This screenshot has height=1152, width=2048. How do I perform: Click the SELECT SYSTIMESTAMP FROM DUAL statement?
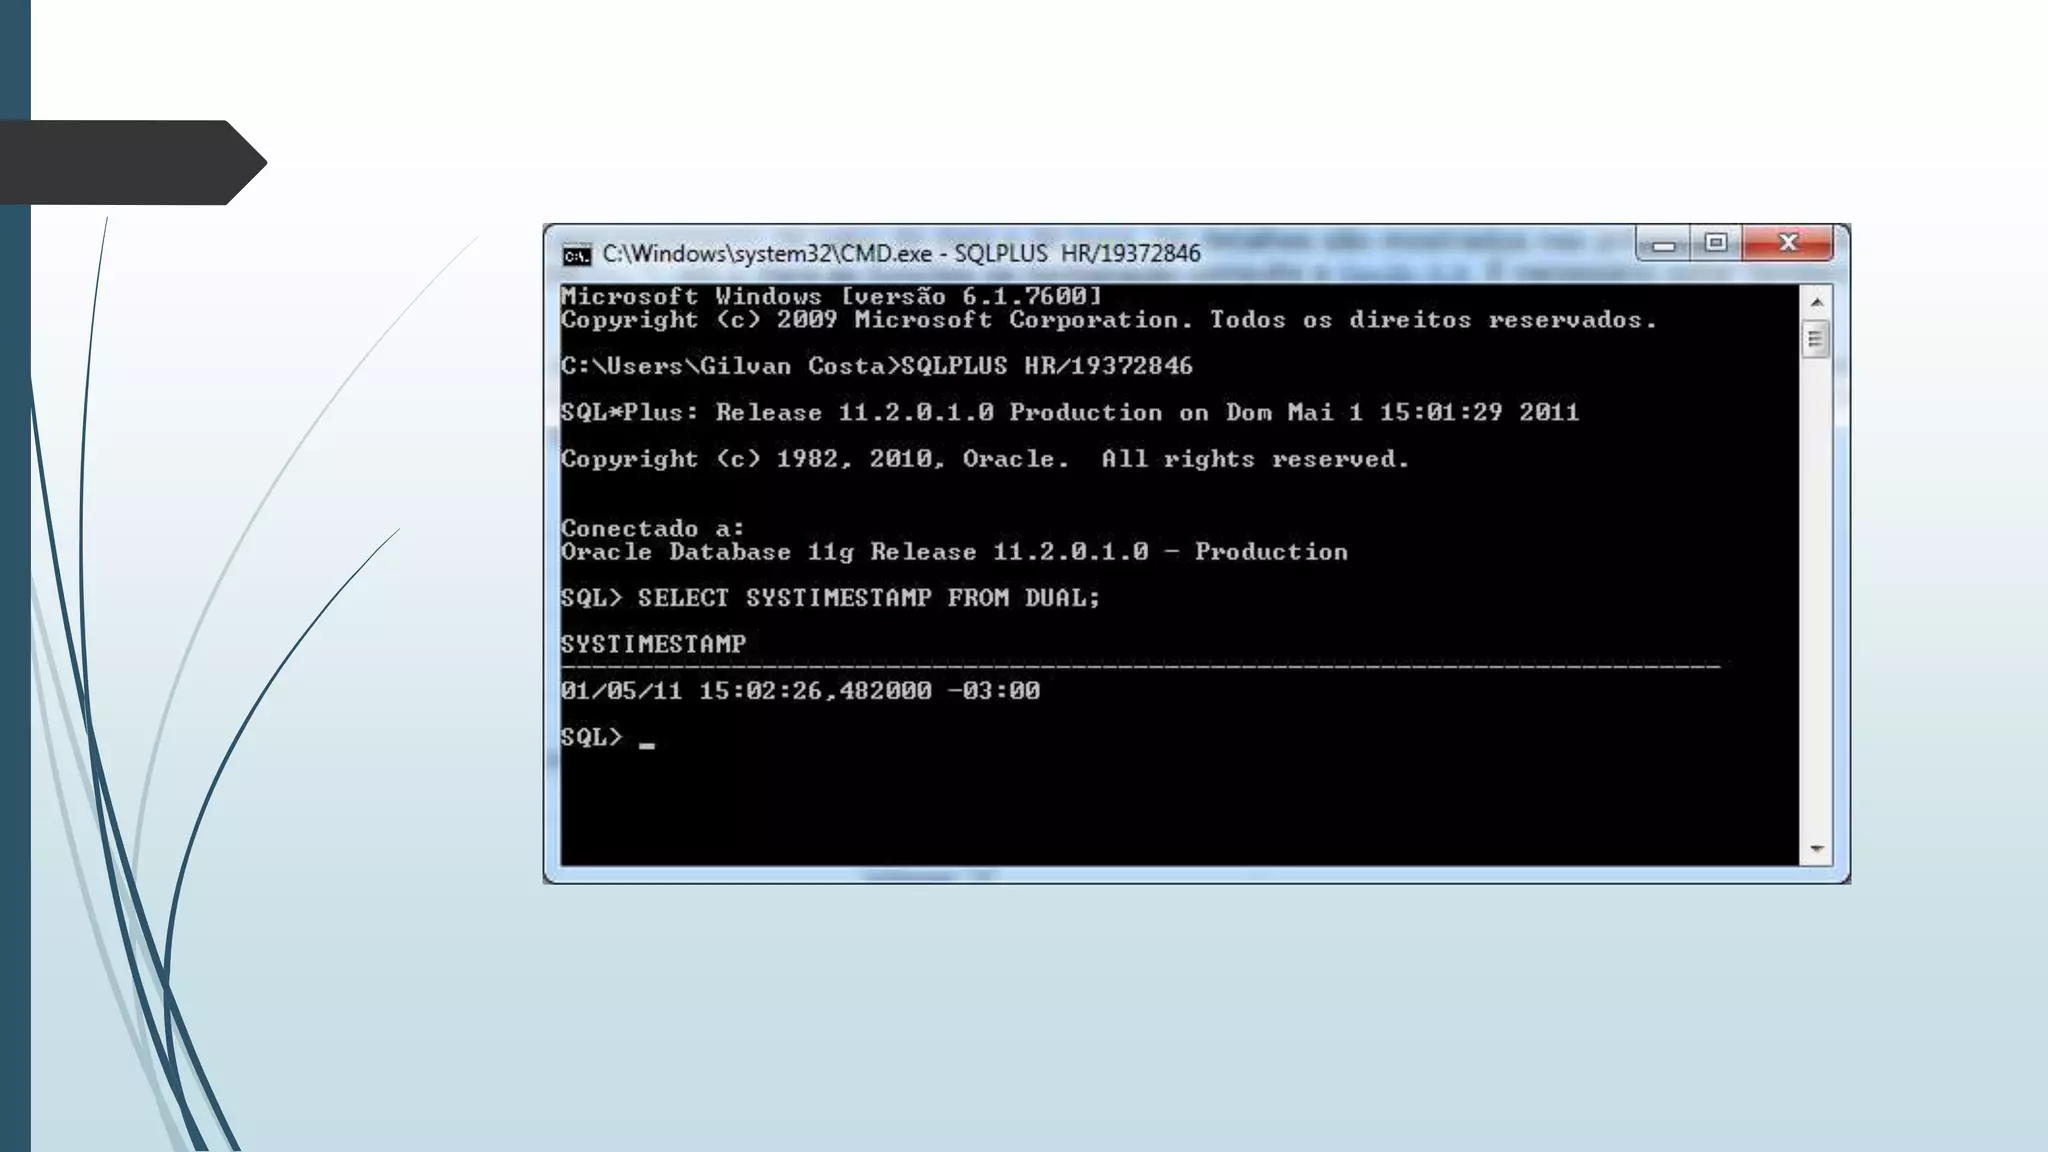(868, 598)
